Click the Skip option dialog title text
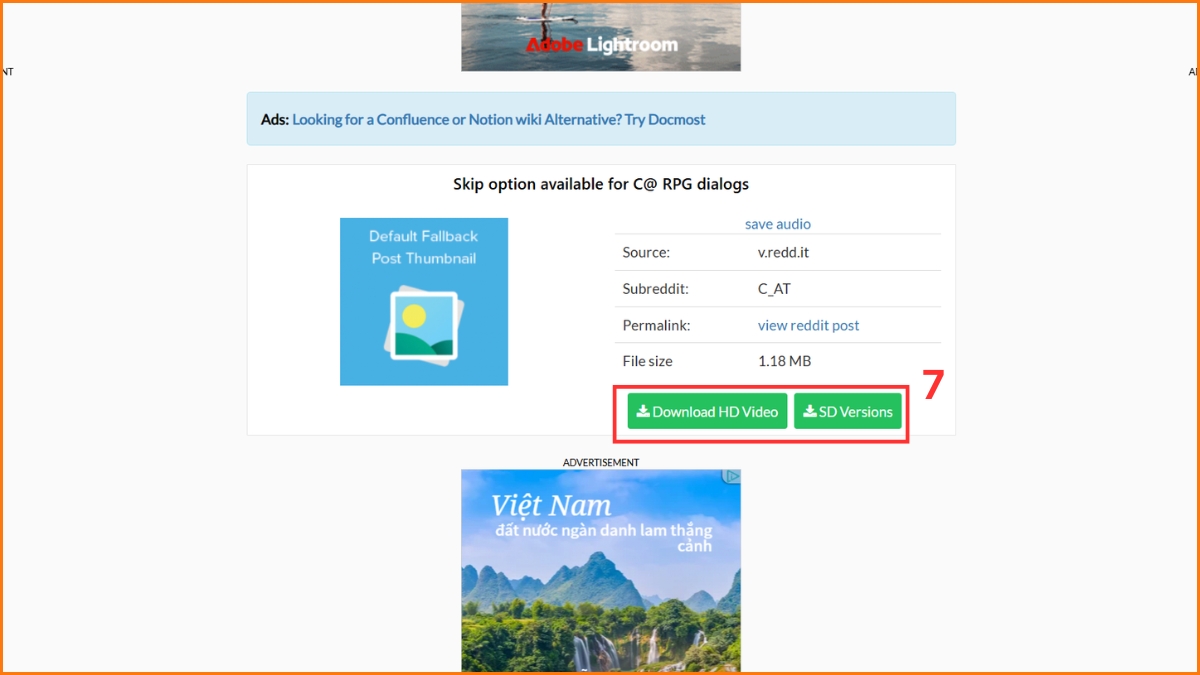Screen dimensions: 1200x675 600,184
